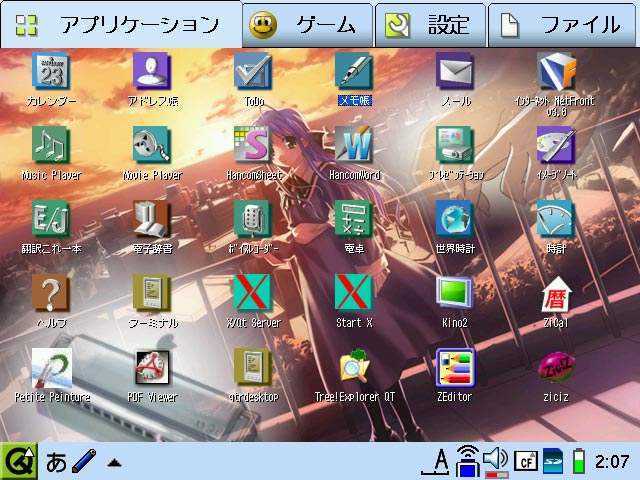640x480 pixels.
Task: Click the 2:07 taskbar clock
Action: tap(611, 462)
